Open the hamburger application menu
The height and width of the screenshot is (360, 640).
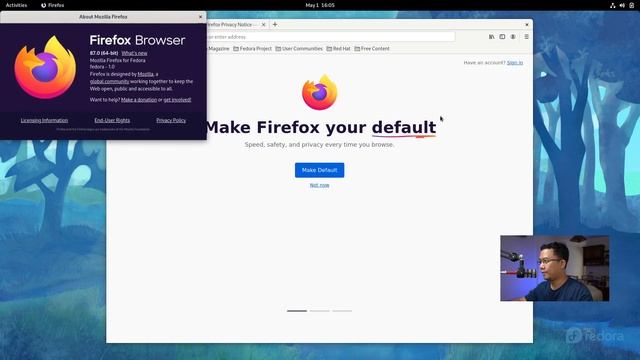click(527, 37)
